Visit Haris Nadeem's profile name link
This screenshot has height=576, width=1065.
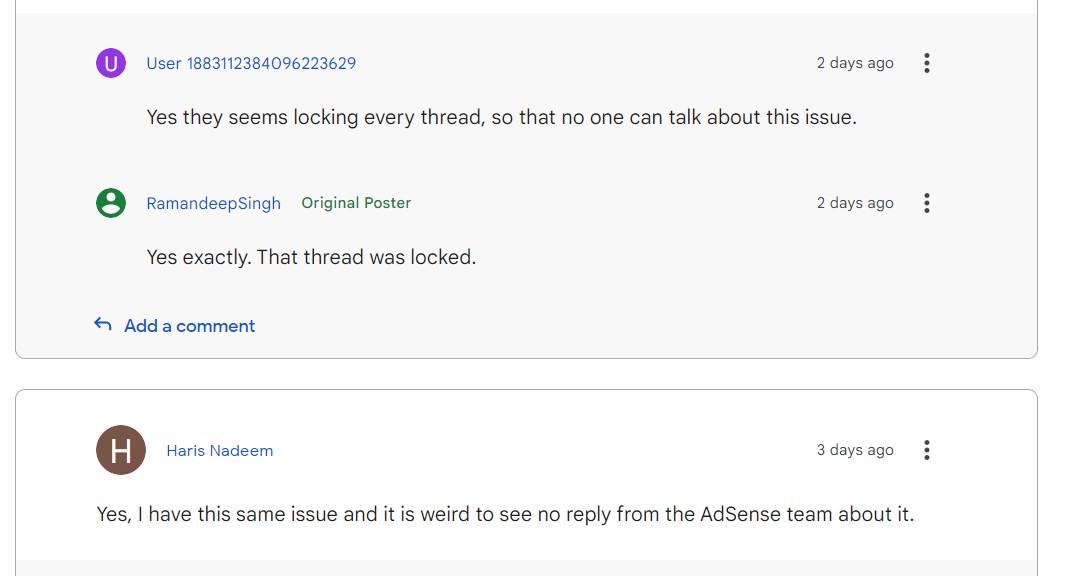pyautogui.click(x=219, y=450)
